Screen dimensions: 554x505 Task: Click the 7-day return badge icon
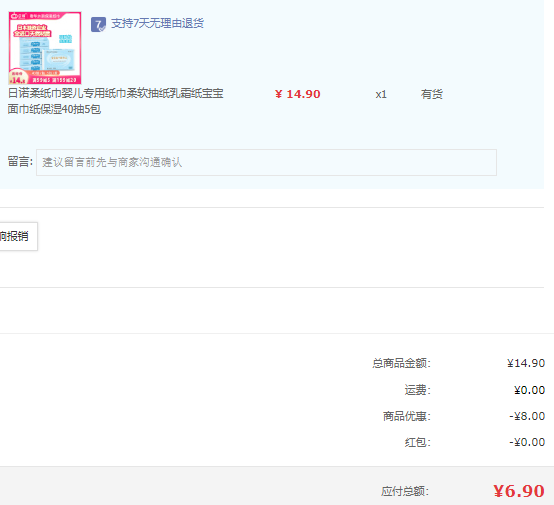98,24
